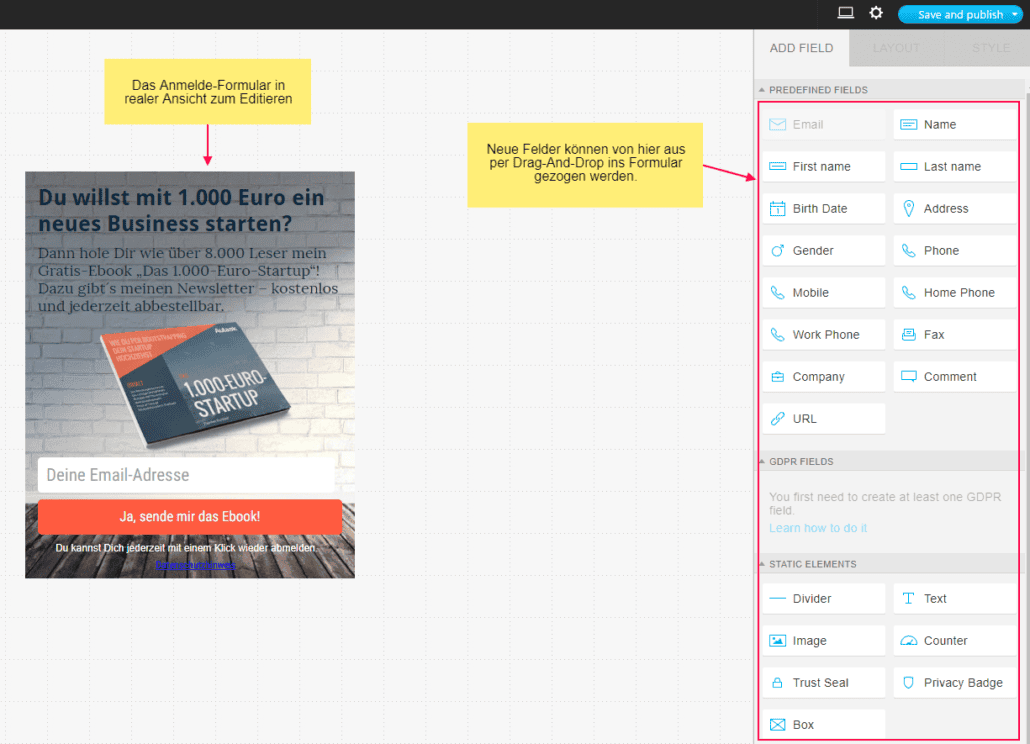Select the Counter static element
The image size is (1030, 744).
point(954,641)
